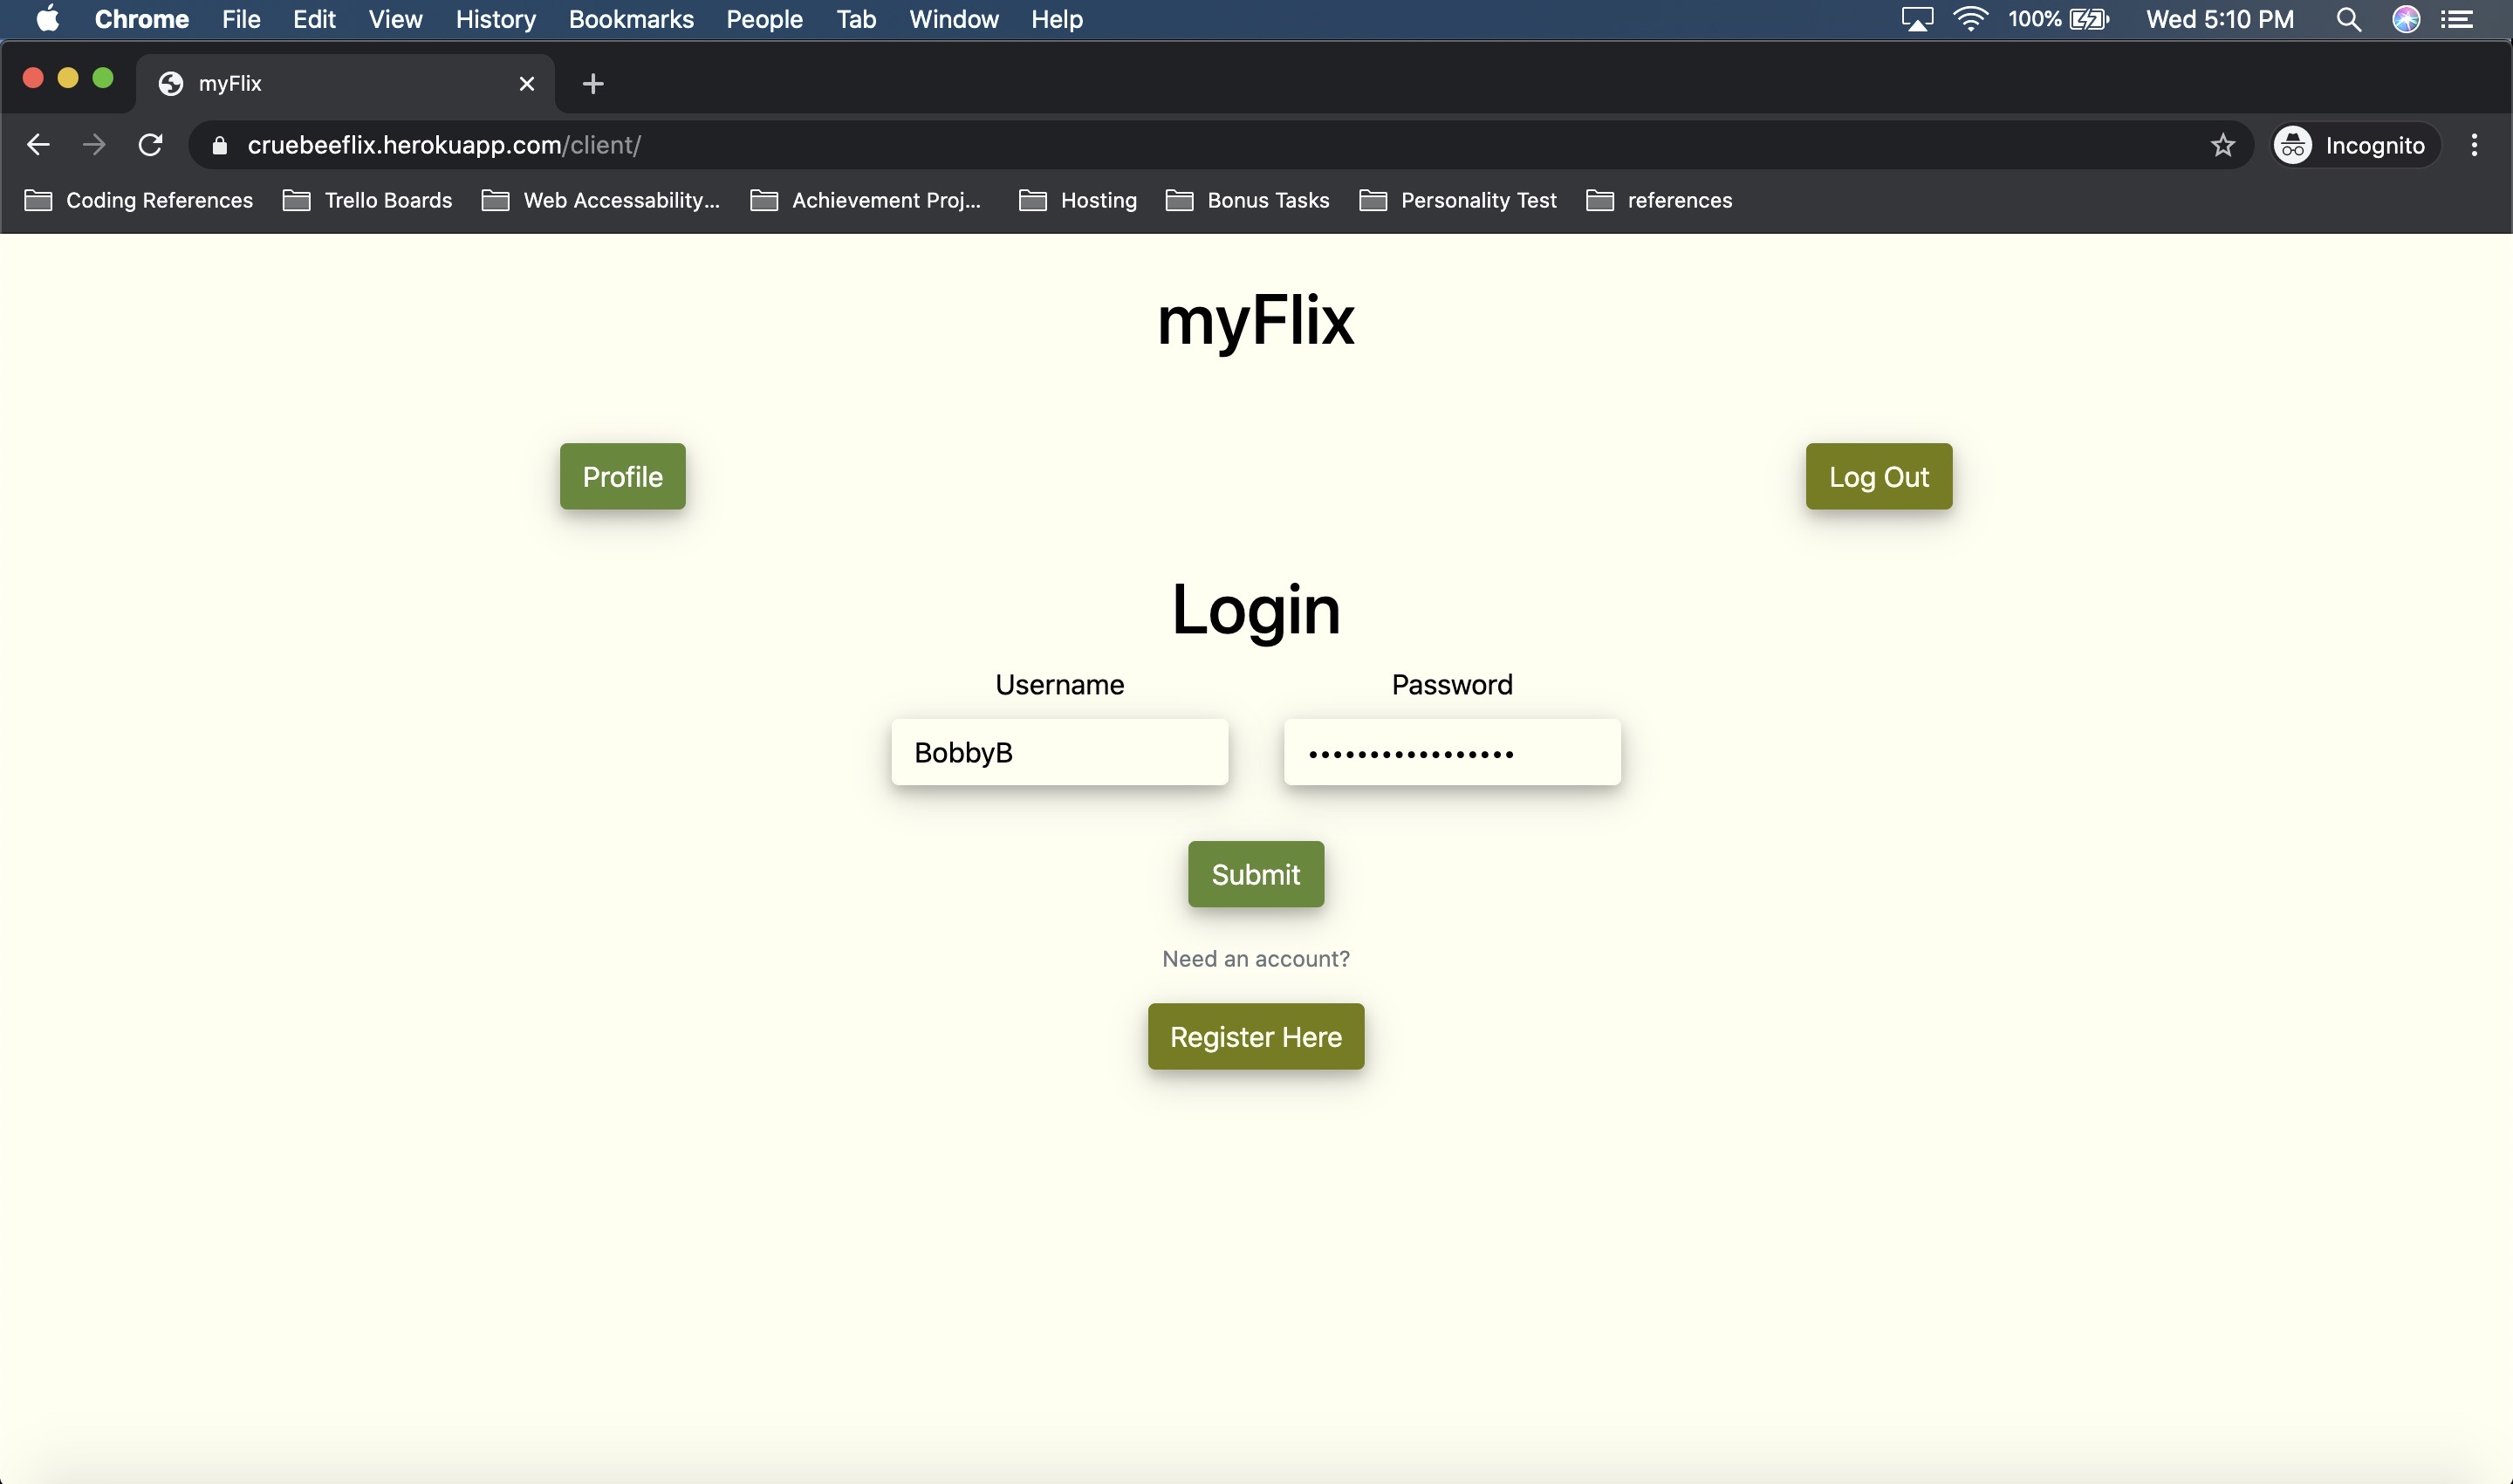Image resolution: width=2513 pixels, height=1484 pixels.
Task: Open the Coding References bookmark folder
Action: [x=139, y=201]
